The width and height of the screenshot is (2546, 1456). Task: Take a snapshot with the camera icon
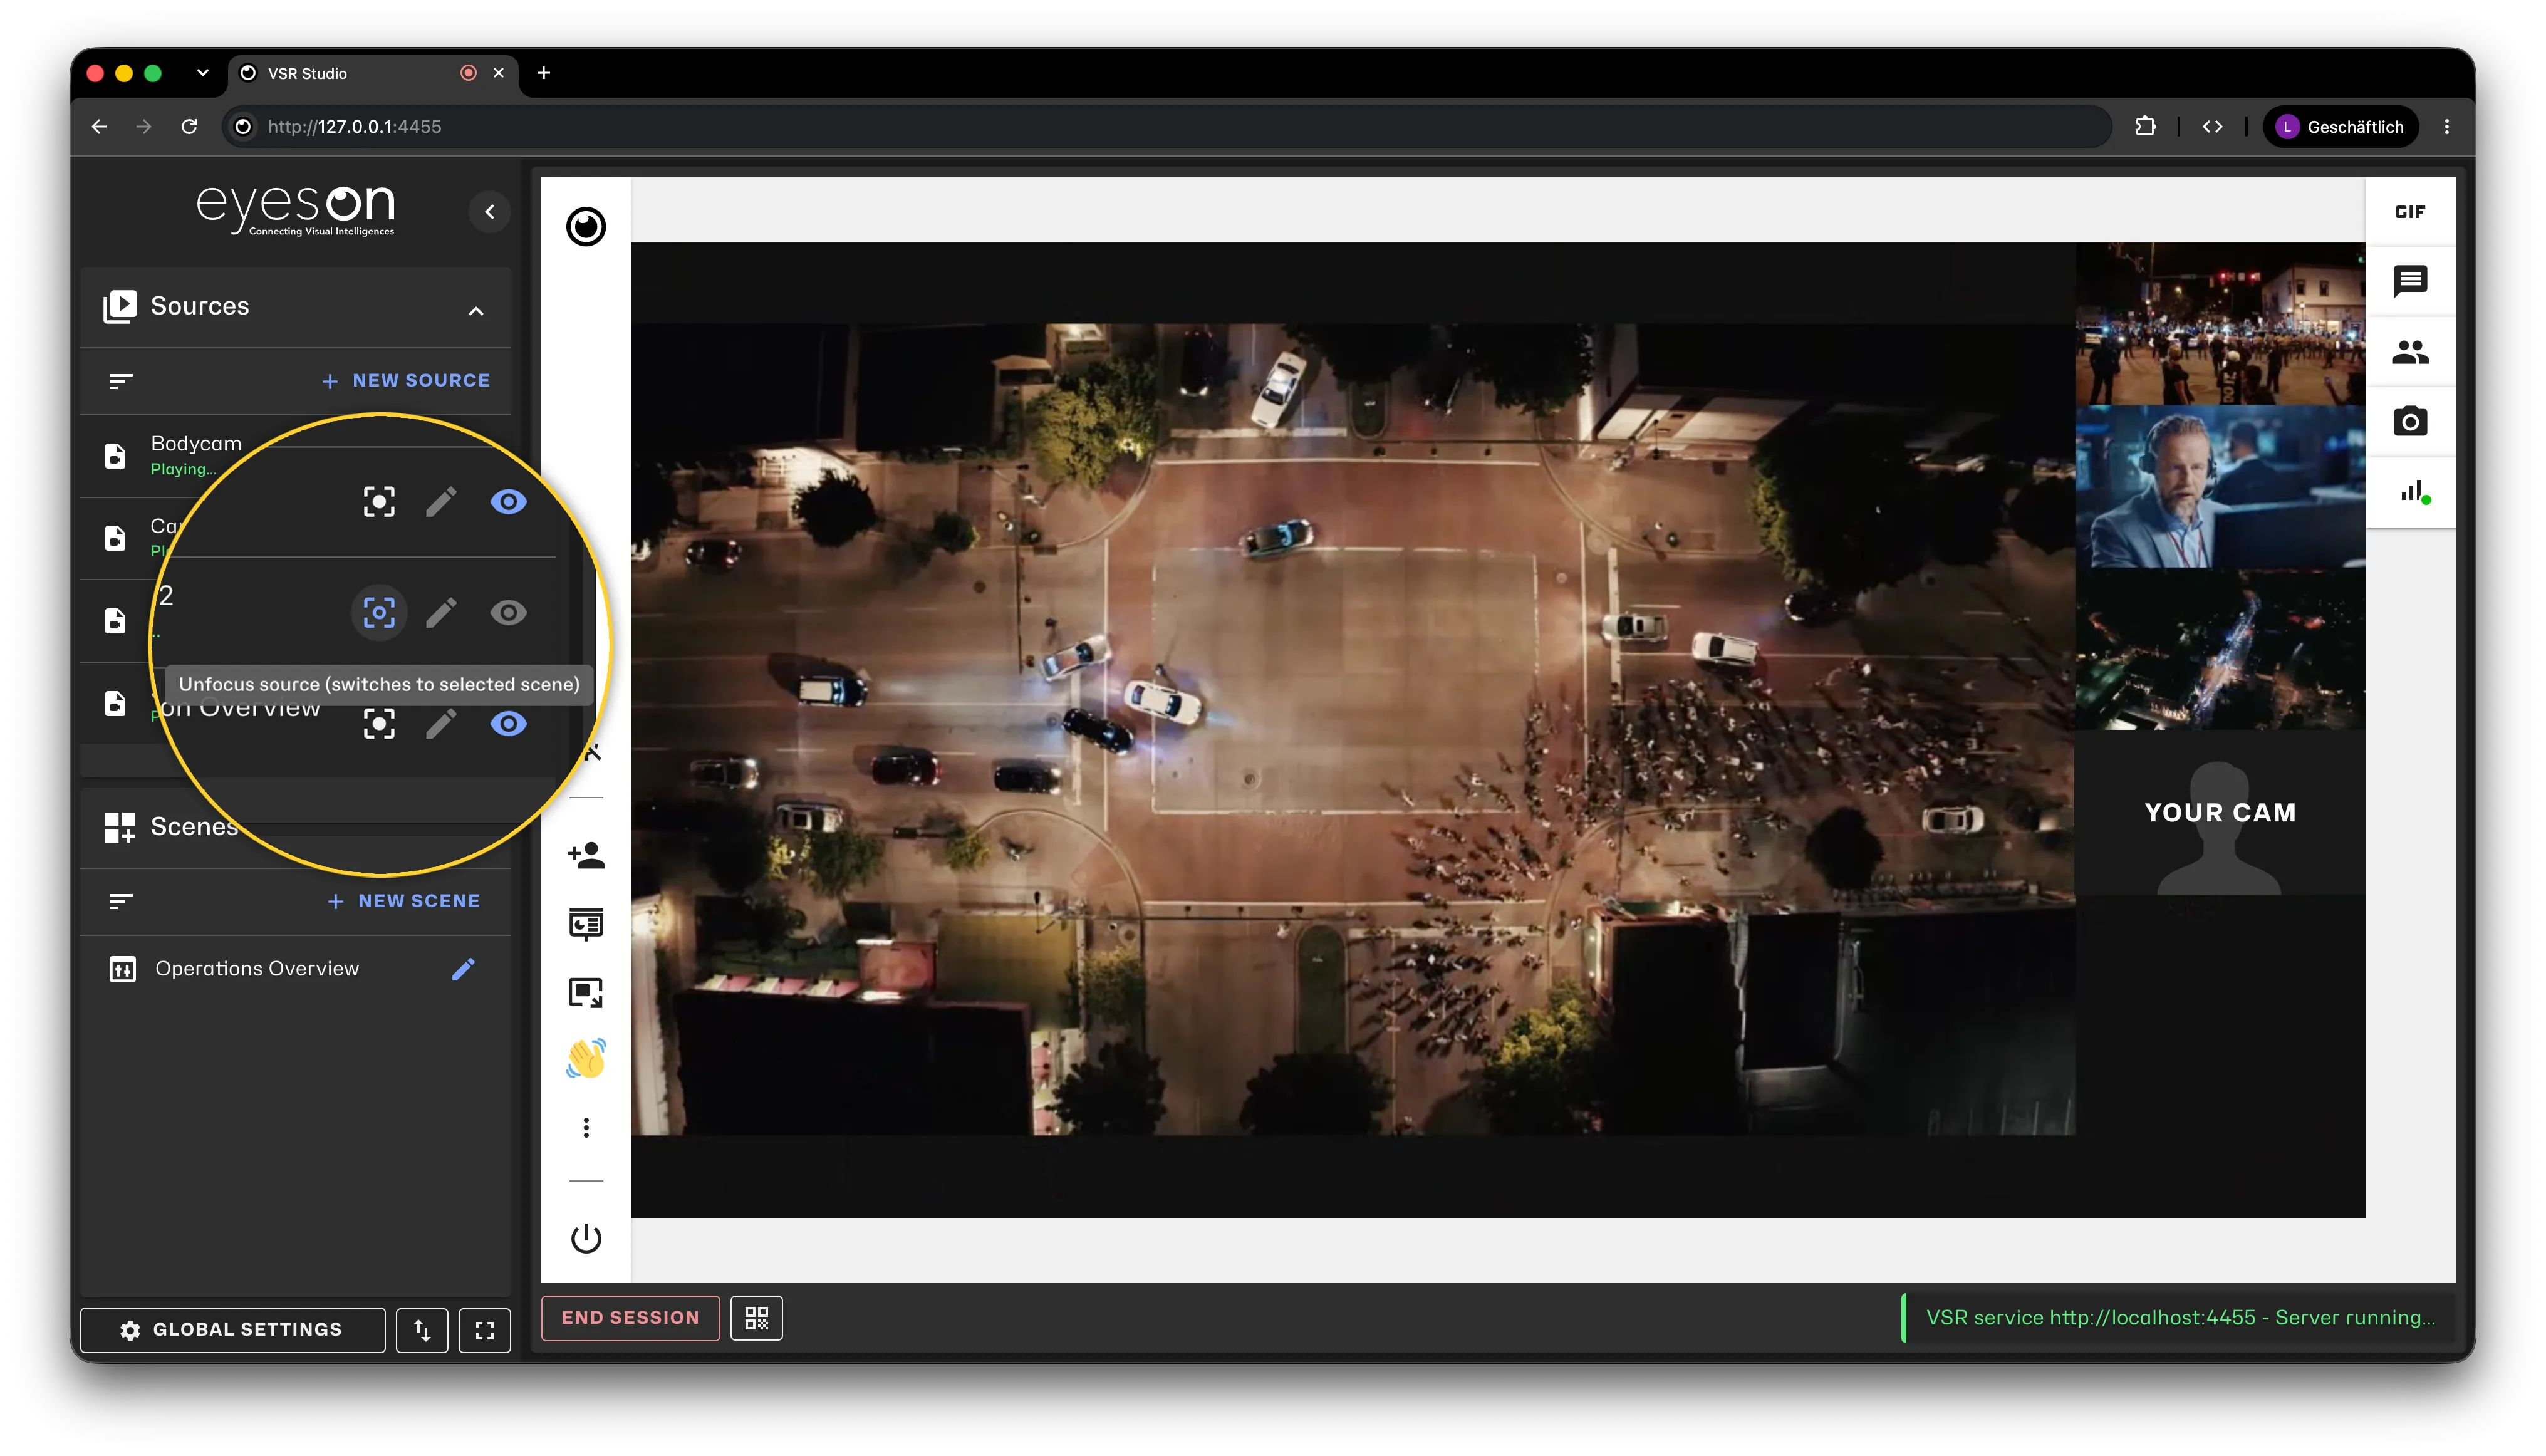click(x=2410, y=422)
